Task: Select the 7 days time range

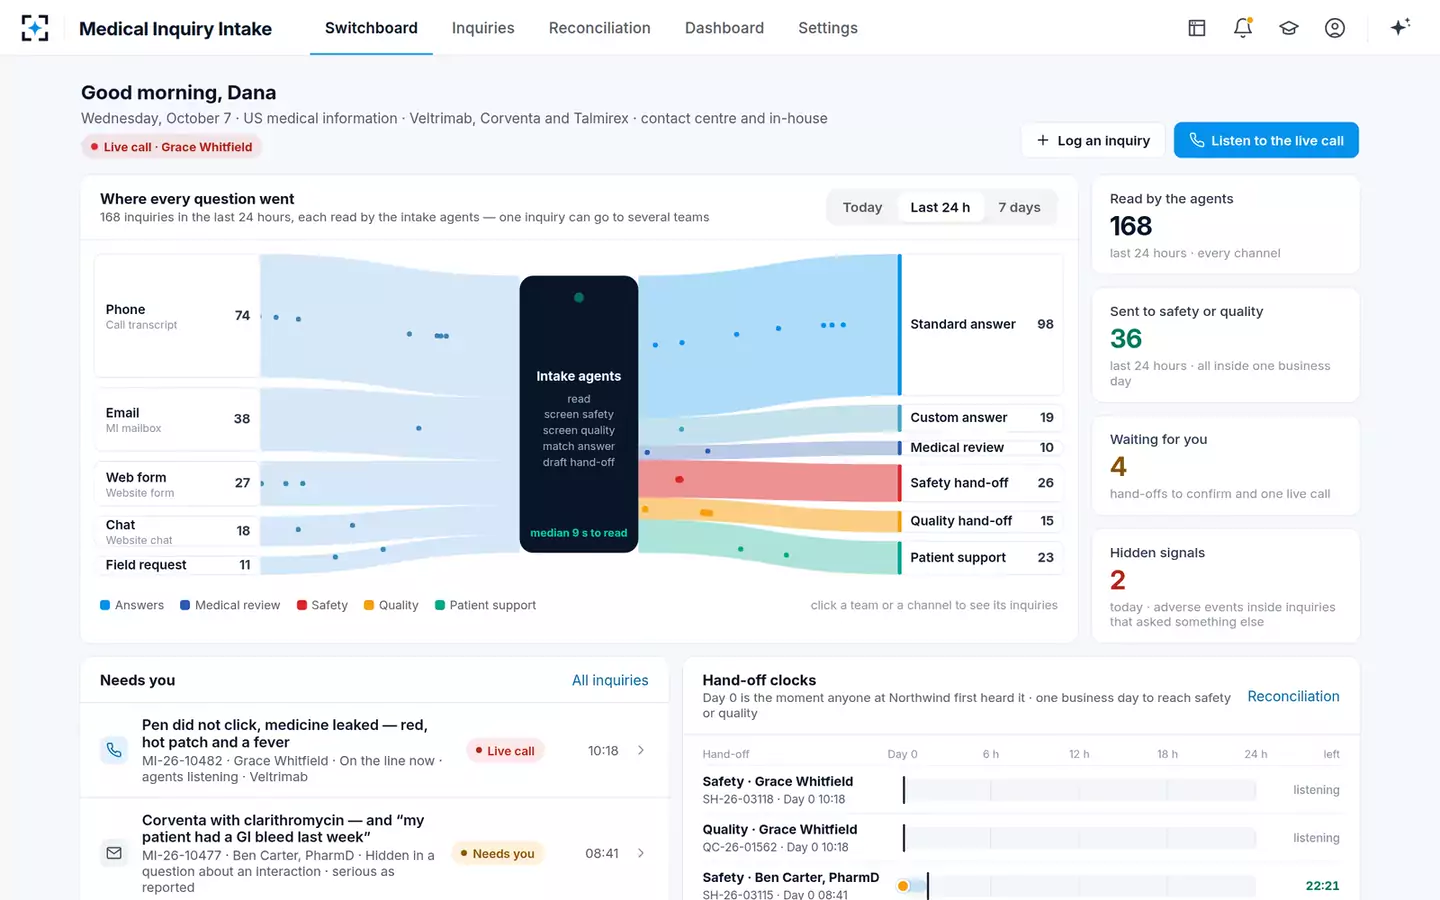Action: [1019, 207]
